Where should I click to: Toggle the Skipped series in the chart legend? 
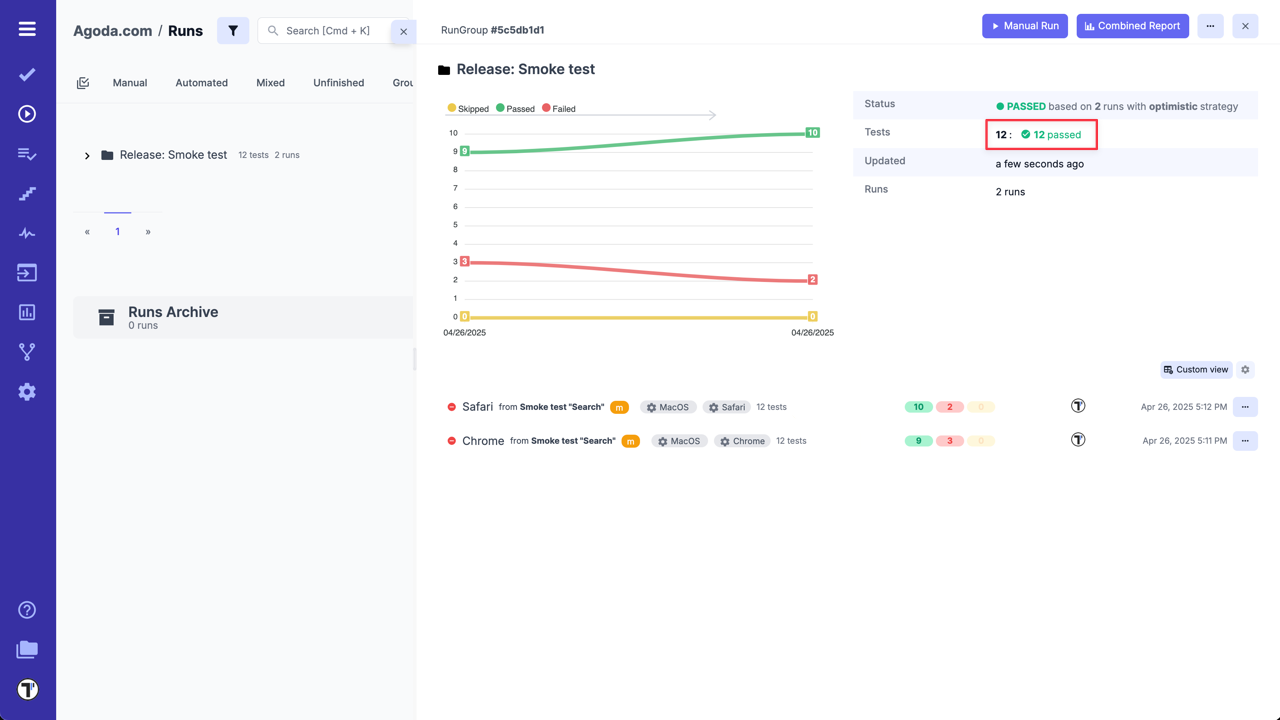point(468,108)
